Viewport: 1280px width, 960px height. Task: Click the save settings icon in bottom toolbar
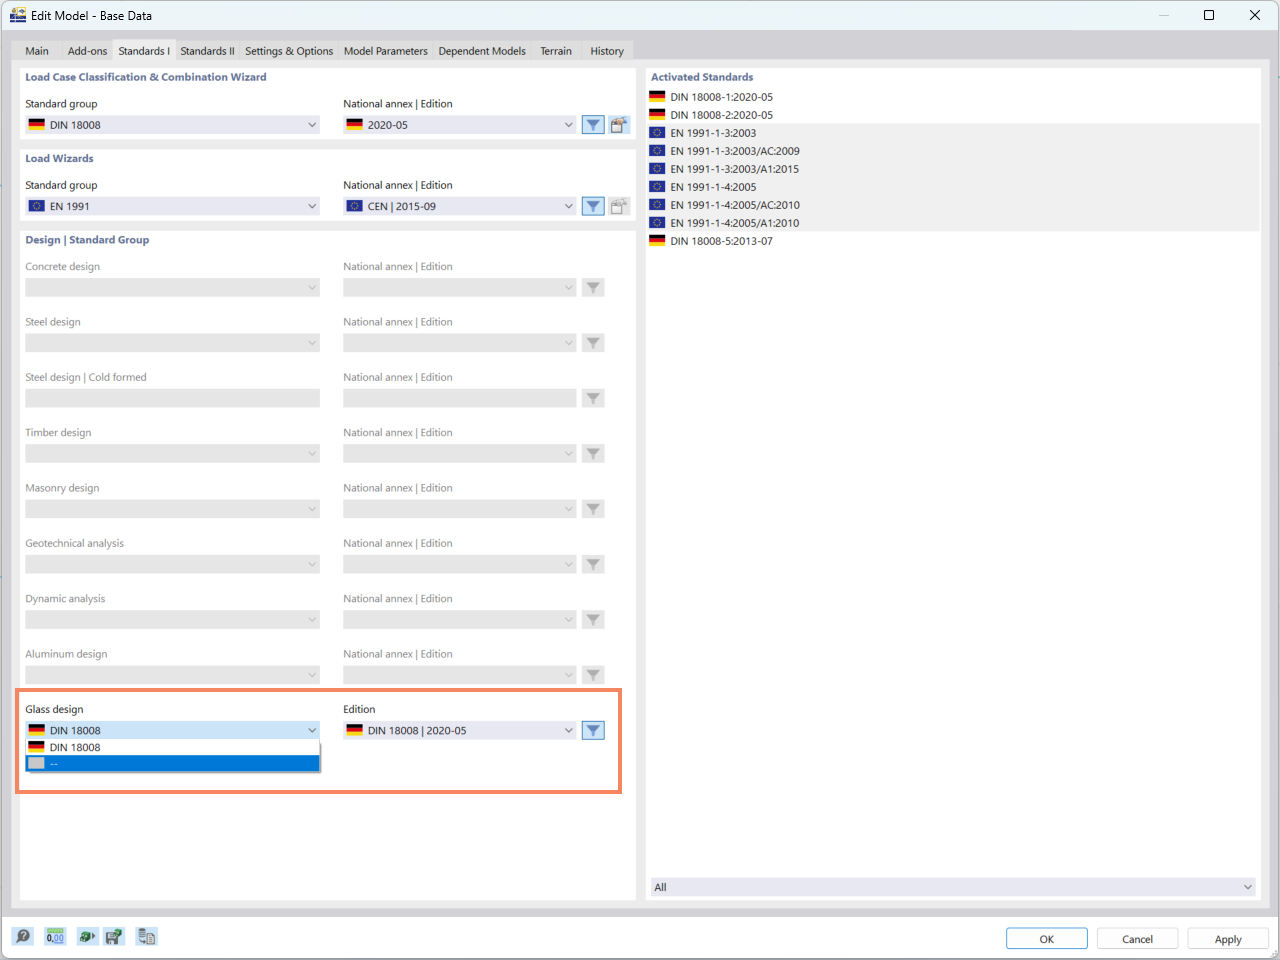pos(114,936)
